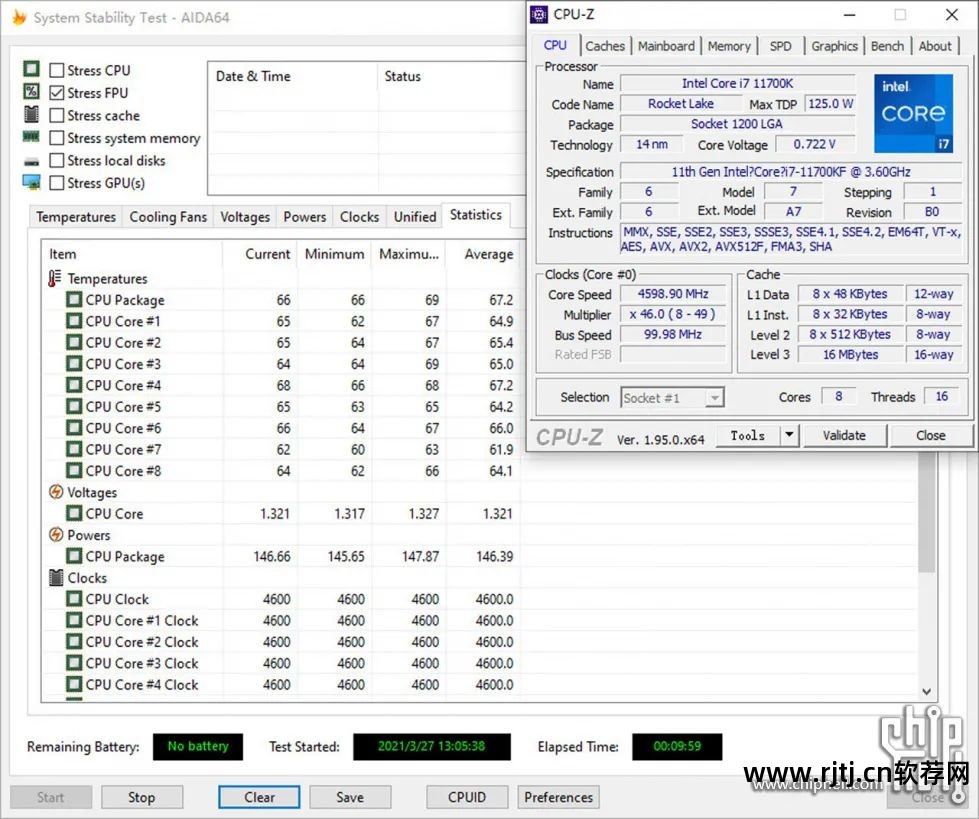Screen dimensions: 979x819
Task: Click the Voltages lightning icon
Action: pyautogui.click(x=56, y=492)
